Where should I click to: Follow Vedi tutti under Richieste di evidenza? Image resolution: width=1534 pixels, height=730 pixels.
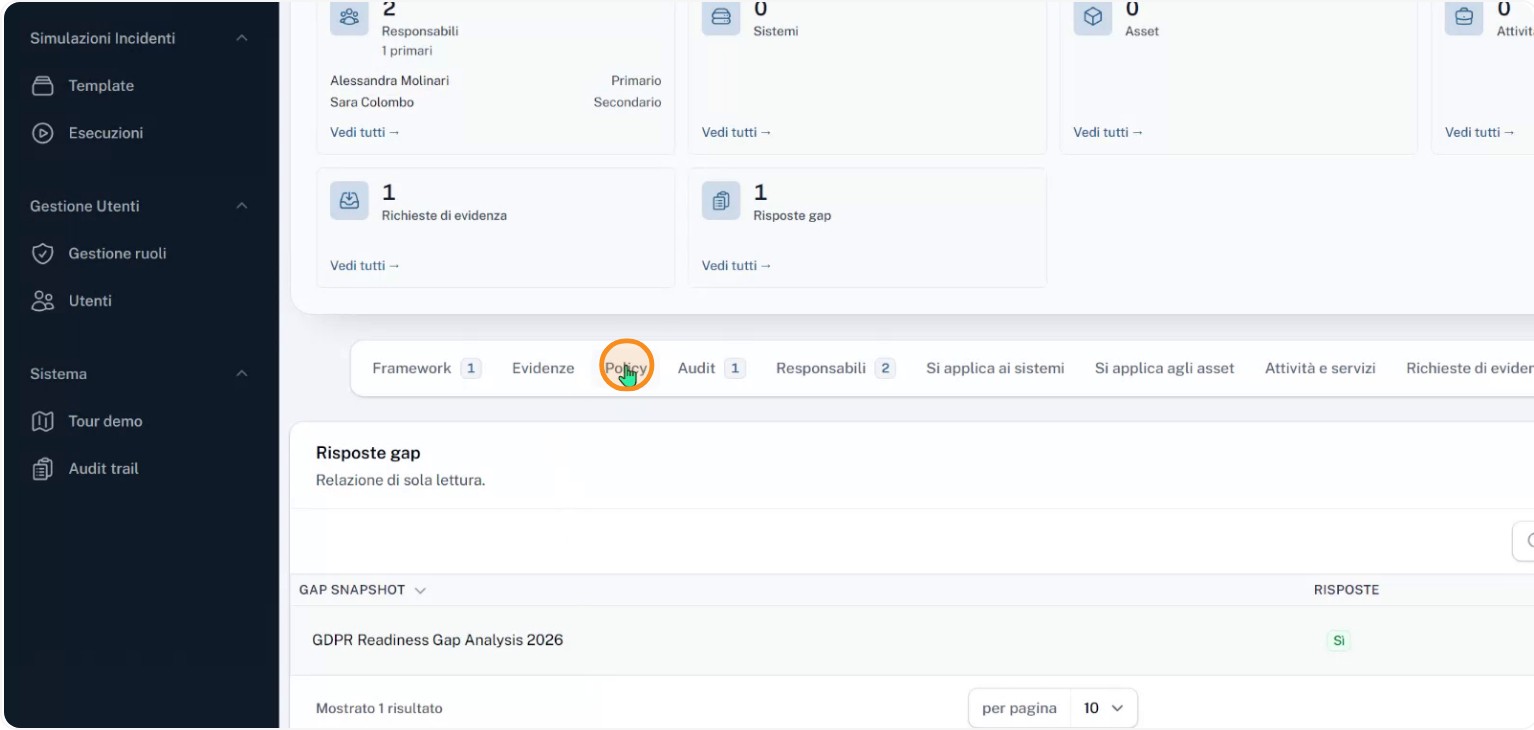(x=364, y=265)
